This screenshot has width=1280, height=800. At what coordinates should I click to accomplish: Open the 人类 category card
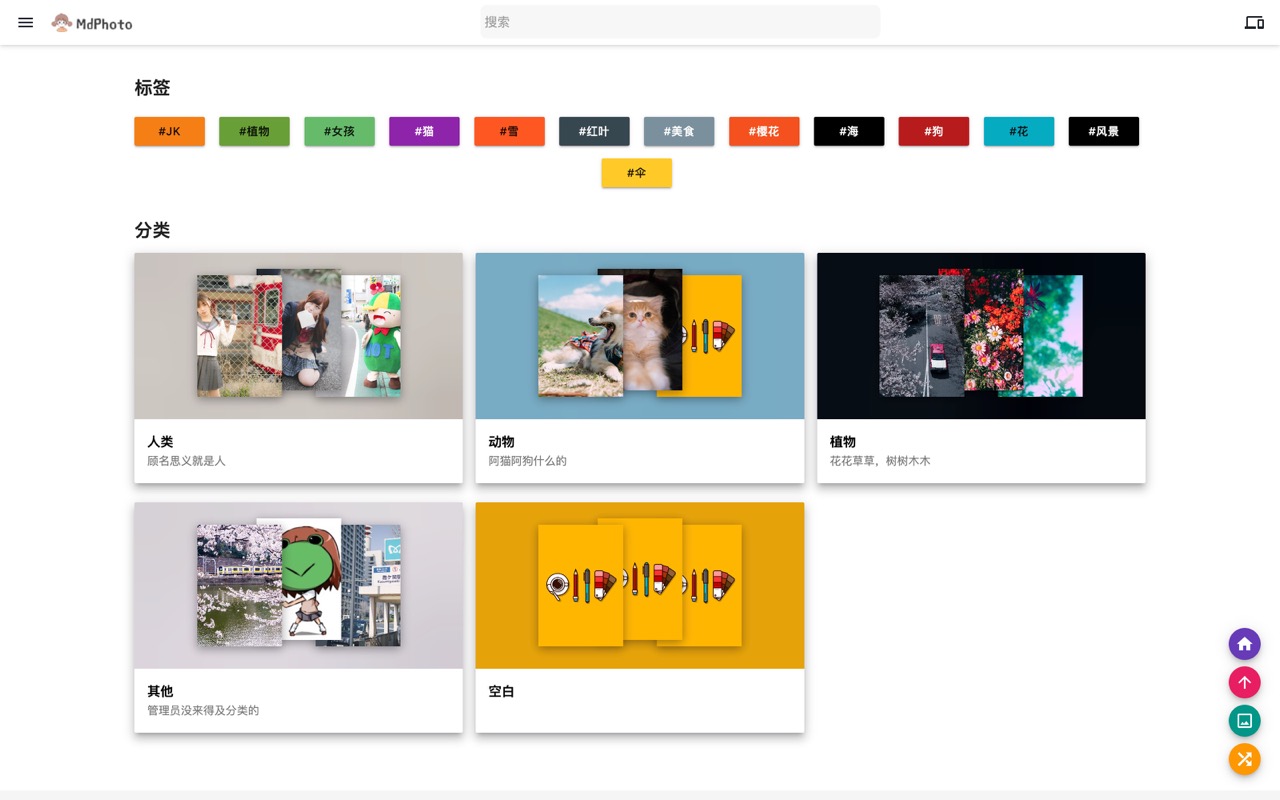[298, 450]
